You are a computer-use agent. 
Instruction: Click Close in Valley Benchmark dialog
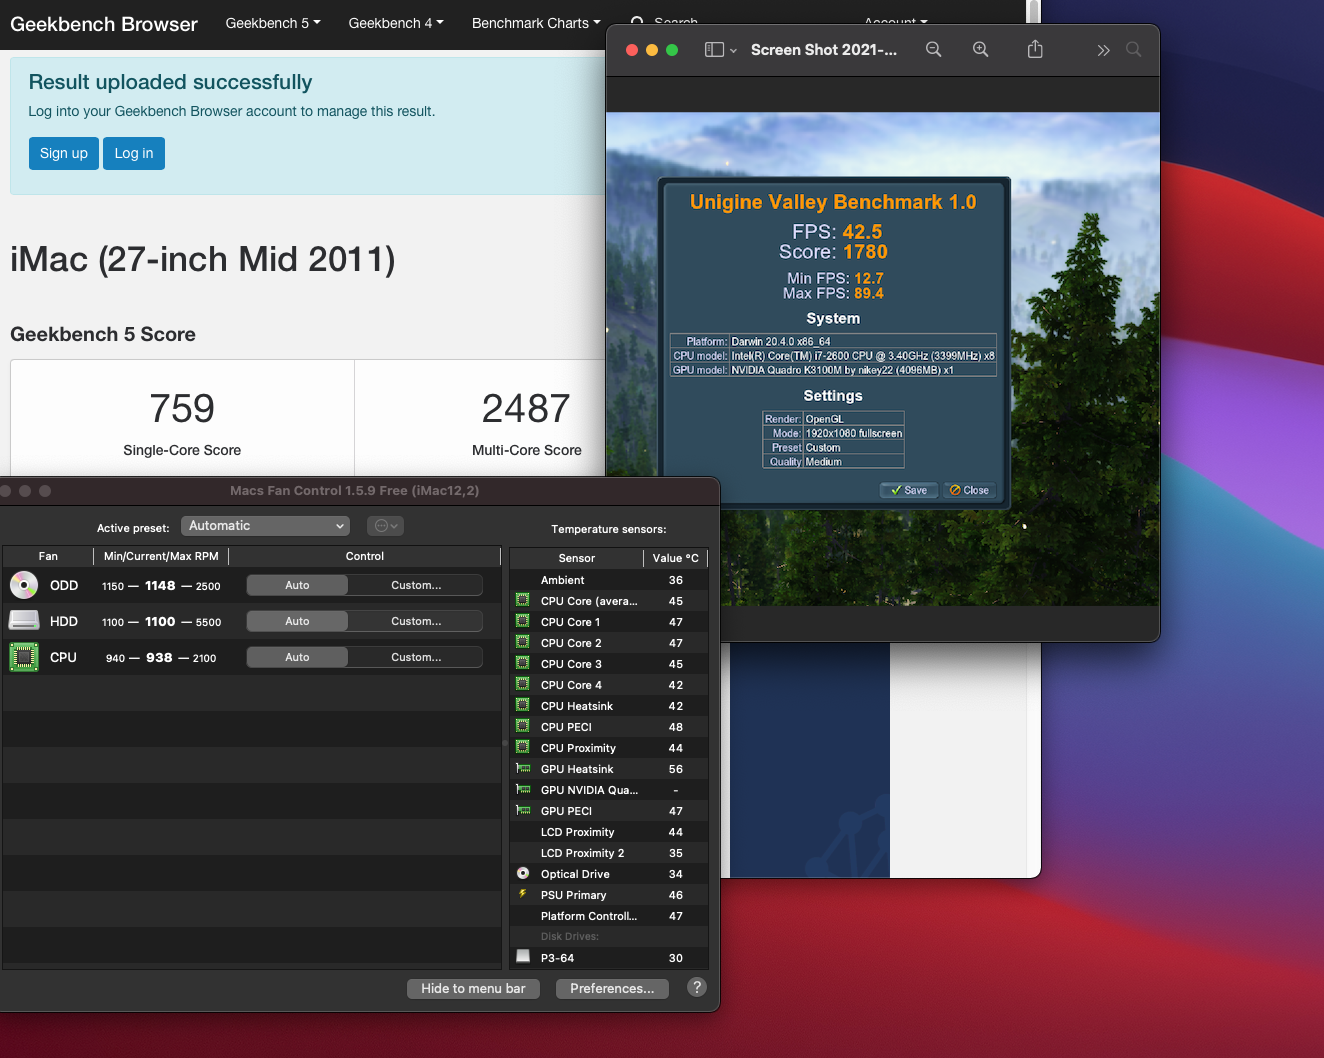[969, 490]
